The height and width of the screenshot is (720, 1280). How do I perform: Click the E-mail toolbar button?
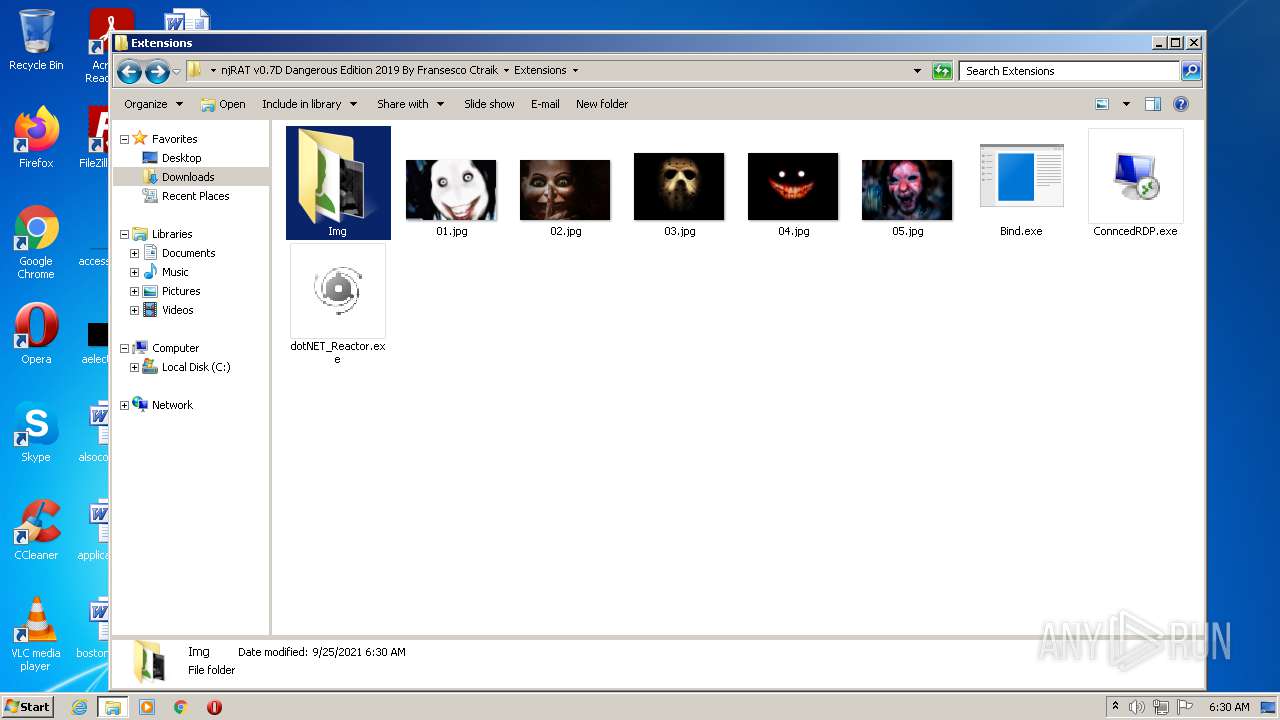tap(545, 104)
